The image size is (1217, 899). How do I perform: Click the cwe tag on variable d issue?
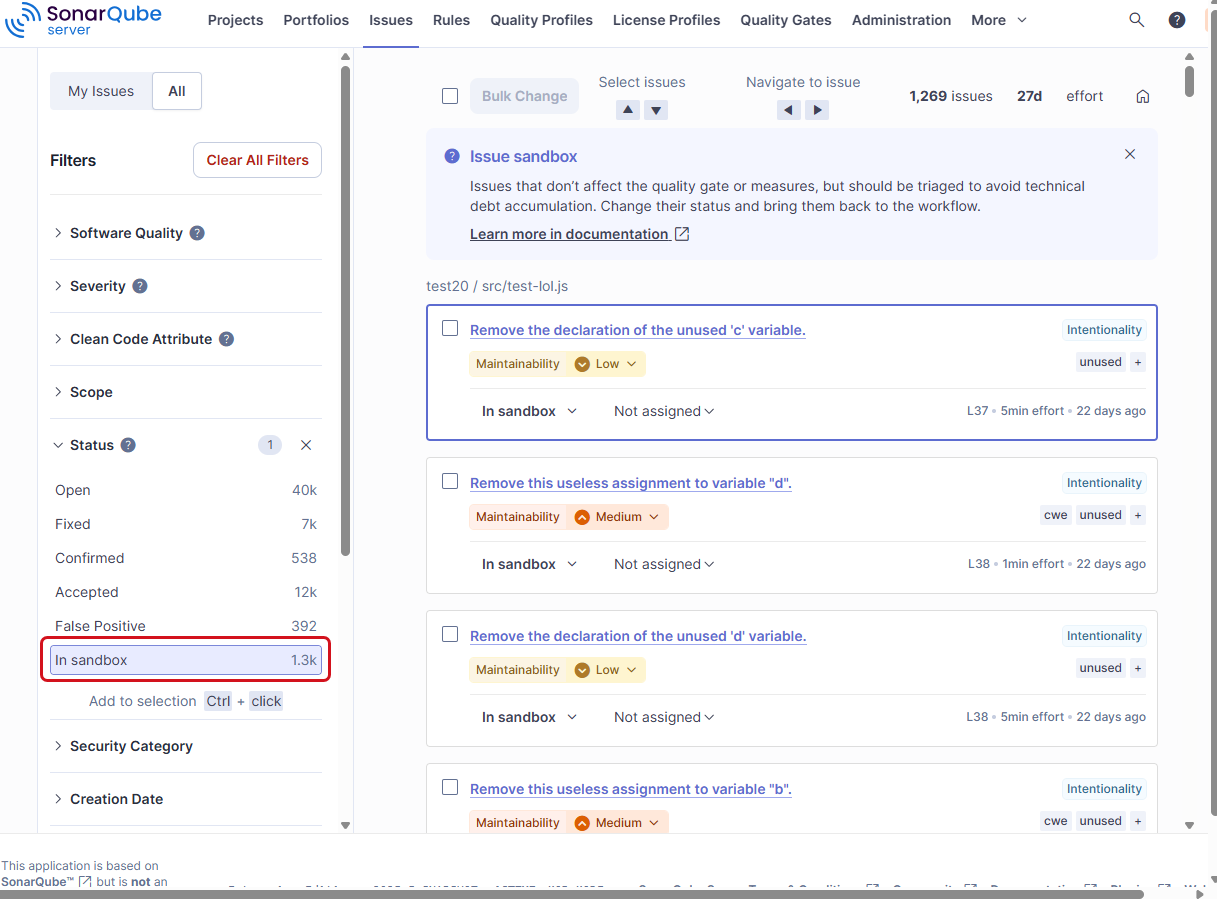(1055, 514)
